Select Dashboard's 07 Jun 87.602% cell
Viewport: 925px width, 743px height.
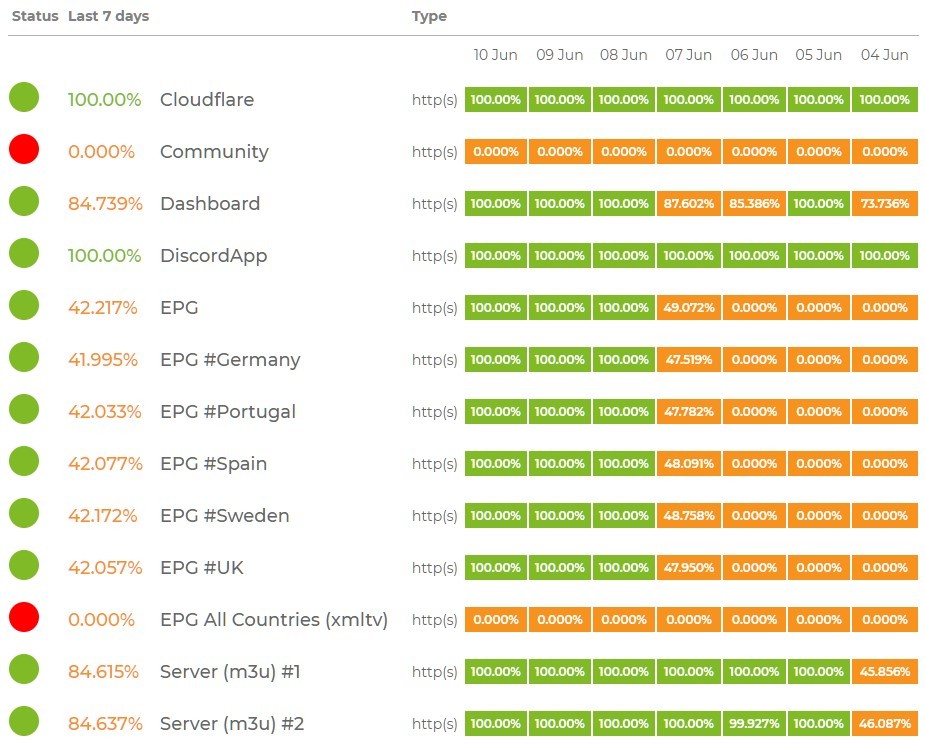point(688,204)
